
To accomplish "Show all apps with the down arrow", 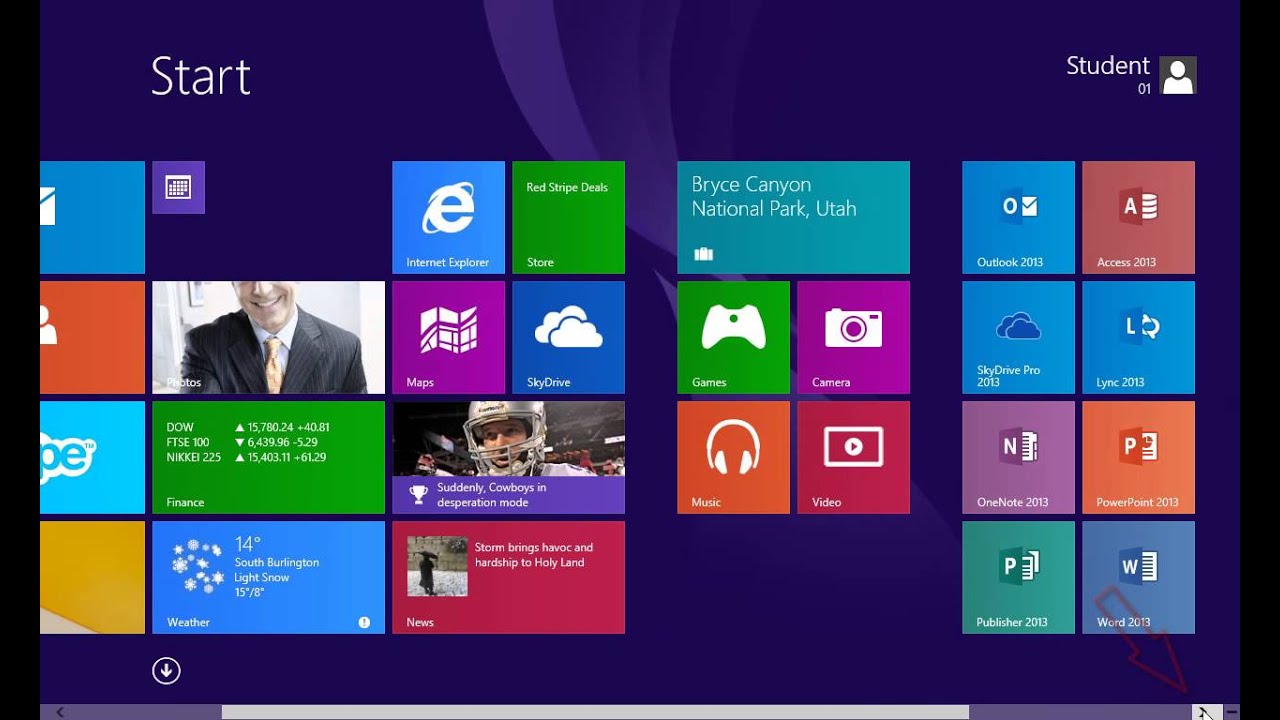I will (166, 671).
